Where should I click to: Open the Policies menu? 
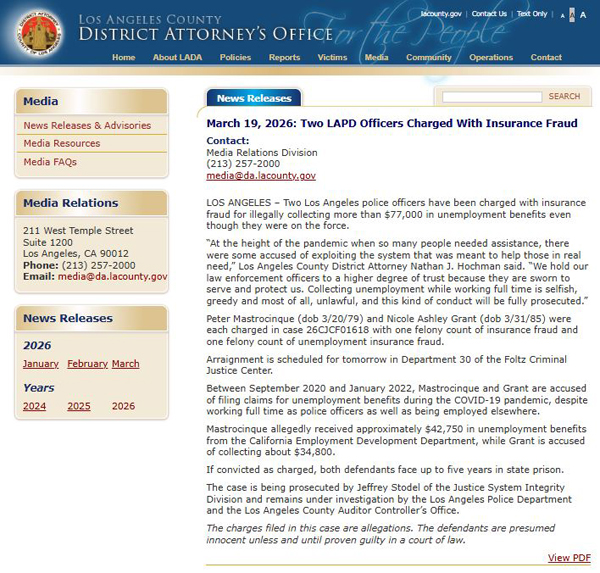coord(235,58)
